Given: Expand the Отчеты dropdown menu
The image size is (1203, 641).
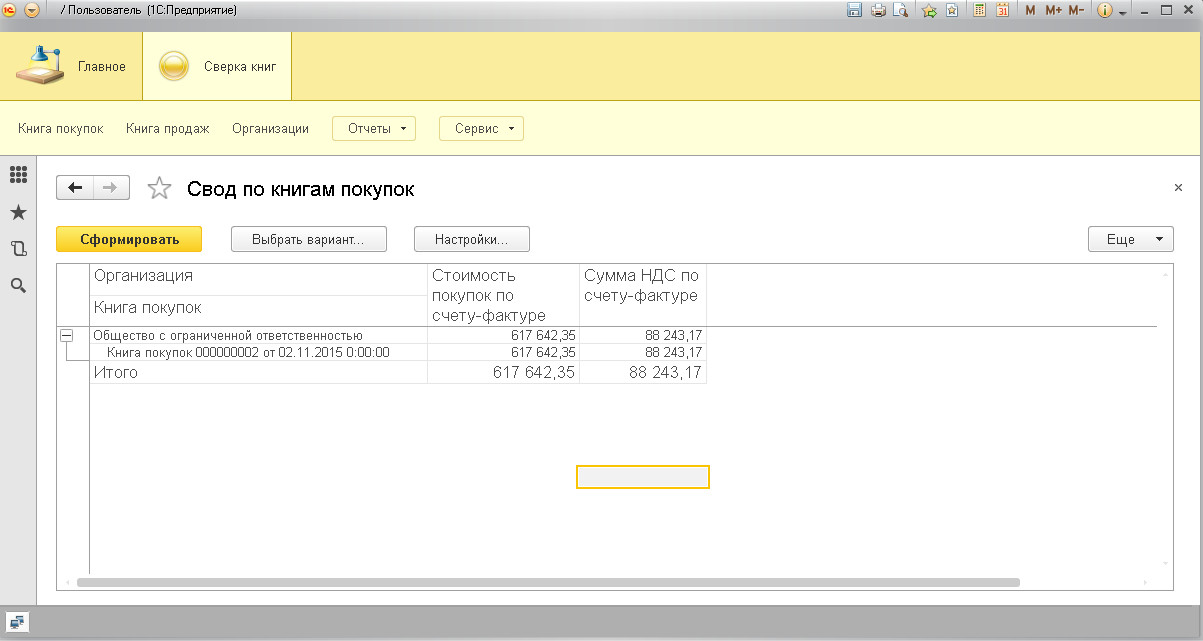Looking at the screenshot, I should pos(374,129).
